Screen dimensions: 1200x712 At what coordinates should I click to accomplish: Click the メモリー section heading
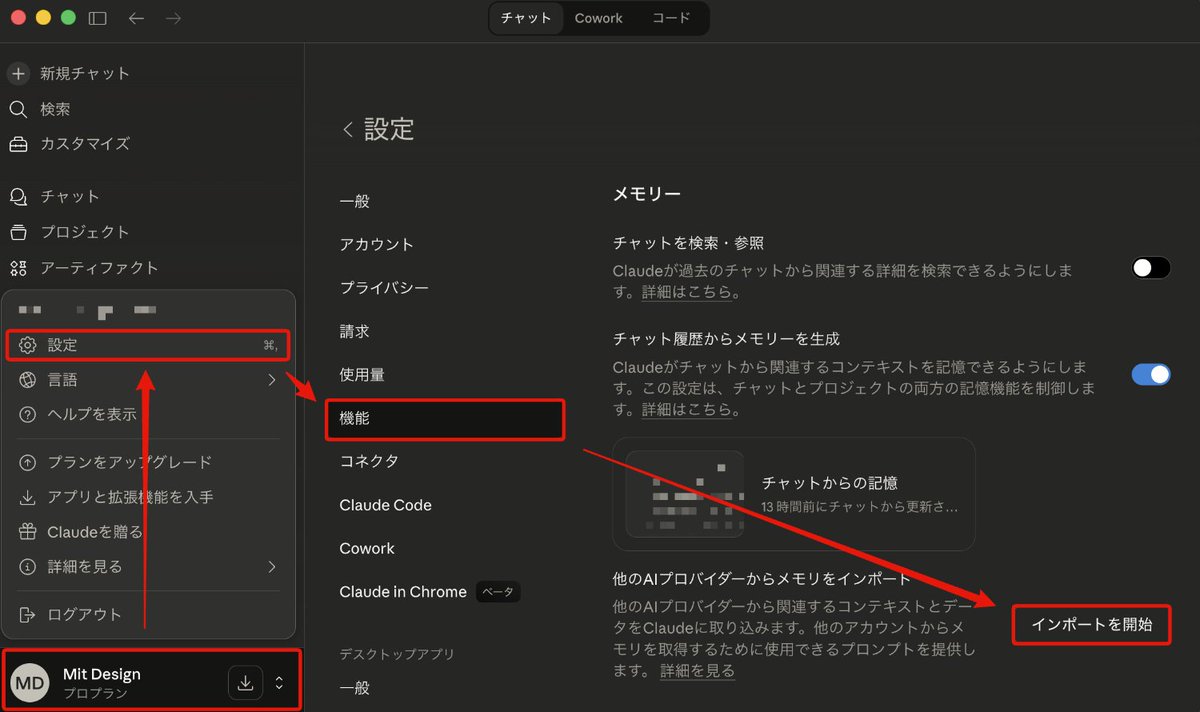click(646, 194)
